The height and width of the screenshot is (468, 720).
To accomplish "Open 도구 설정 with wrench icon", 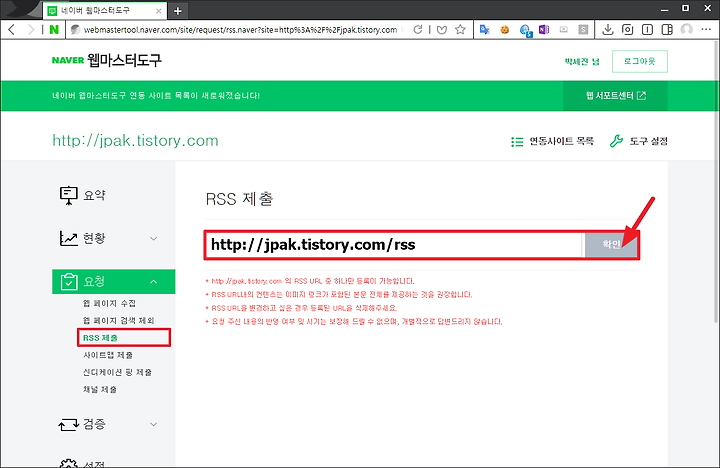I will click(x=638, y=141).
